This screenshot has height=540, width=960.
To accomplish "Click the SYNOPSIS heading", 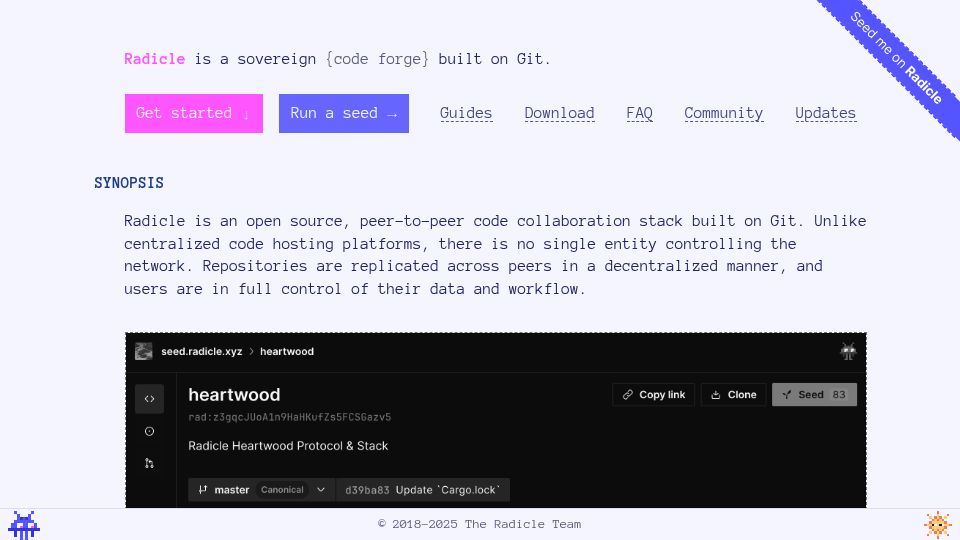I will point(129,183).
